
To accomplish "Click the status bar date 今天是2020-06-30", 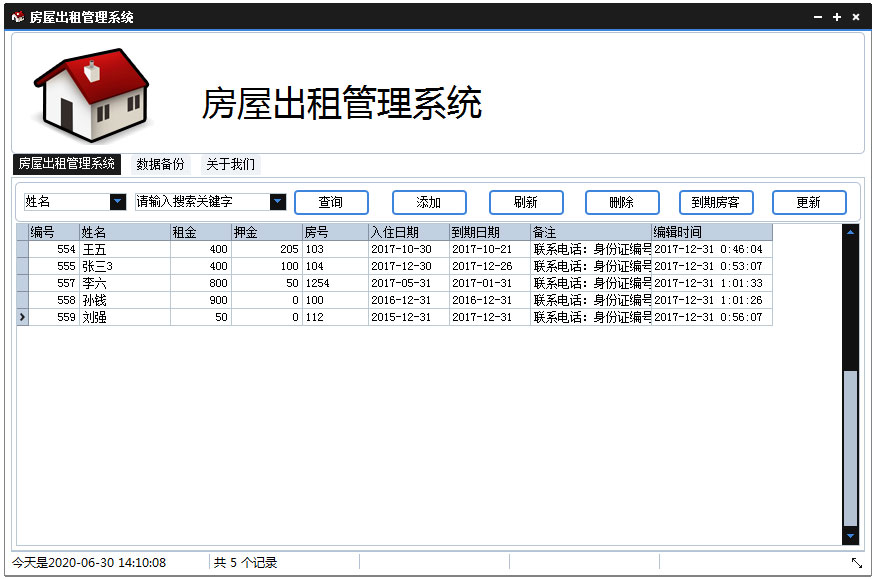I will point(89,563).
